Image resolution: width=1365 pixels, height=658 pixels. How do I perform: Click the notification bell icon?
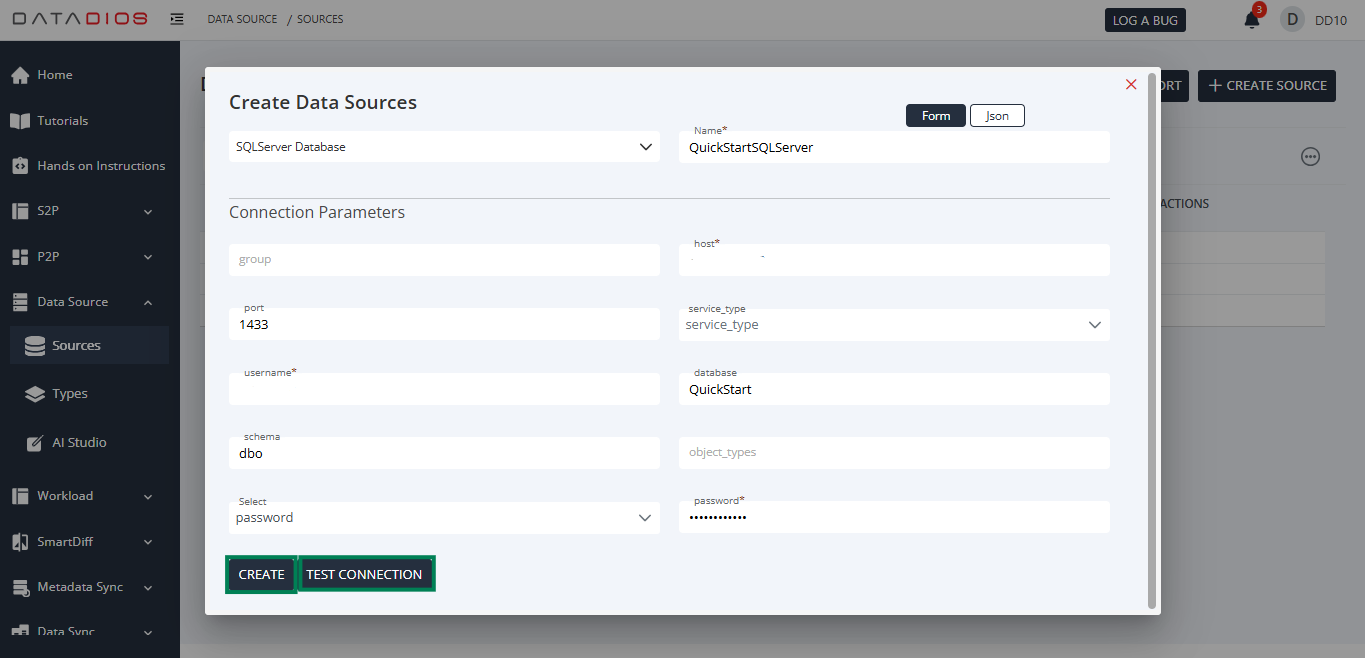[1251, 20]
